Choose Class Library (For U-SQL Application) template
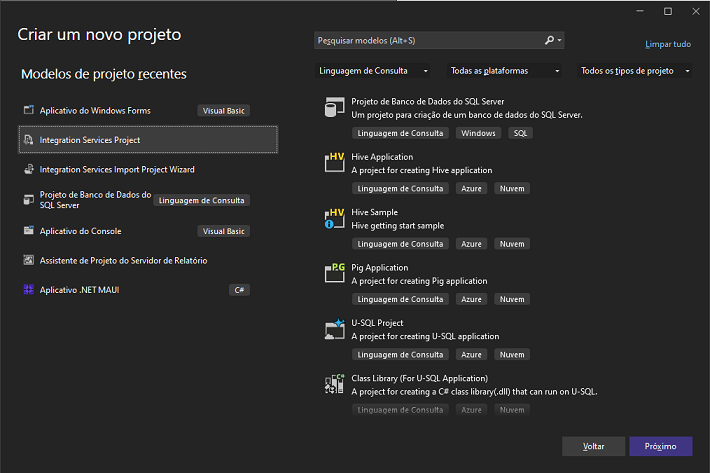This screenshot has width=710, height=473. 419,378
